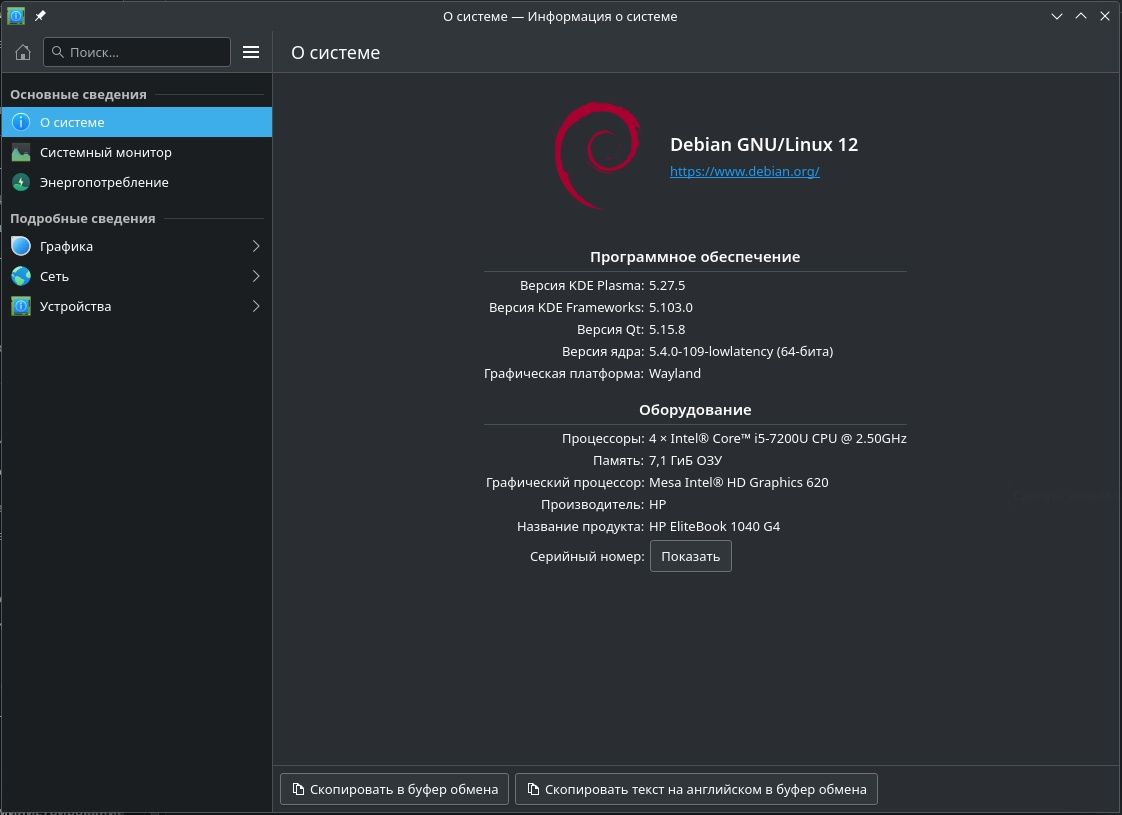
Task: Click the manufacturer value "HP"
Action: (658, 504)
